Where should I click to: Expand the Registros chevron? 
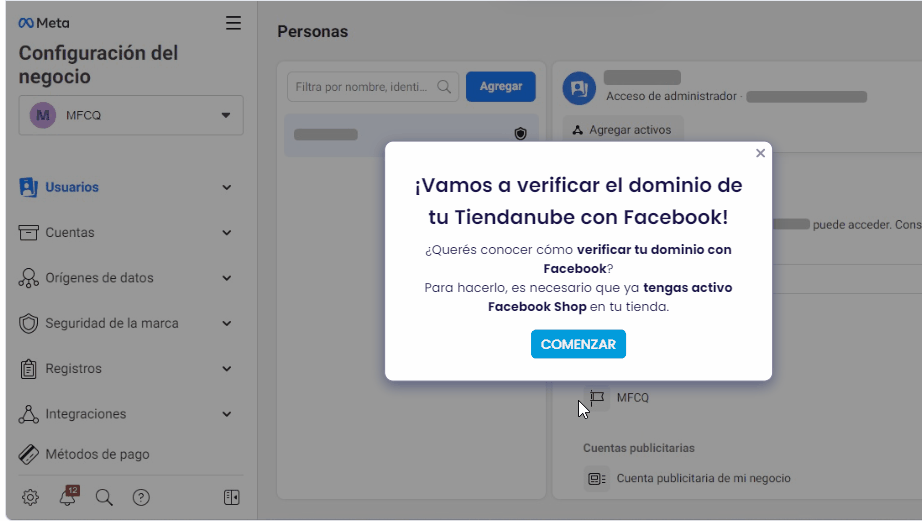pyautogui.click(x=226, y=369)
